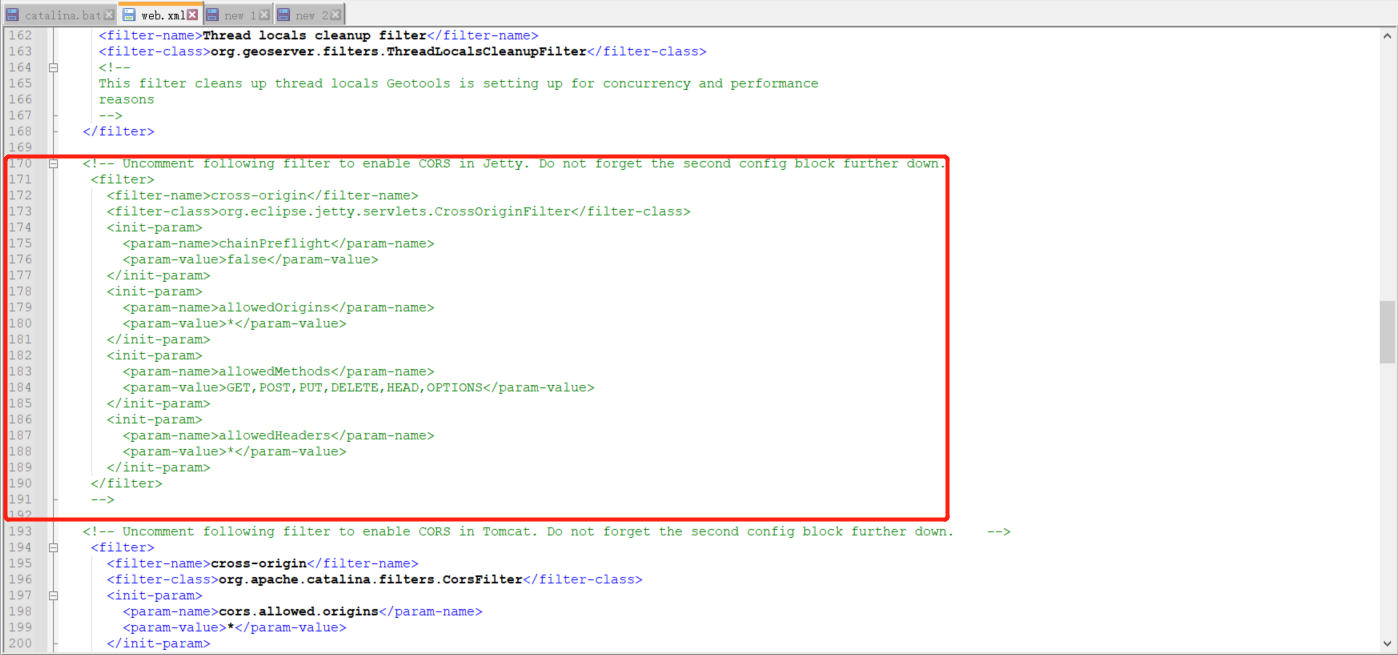Close the new 1 tab
This screenshot has width=1398, height=655.
265,15
